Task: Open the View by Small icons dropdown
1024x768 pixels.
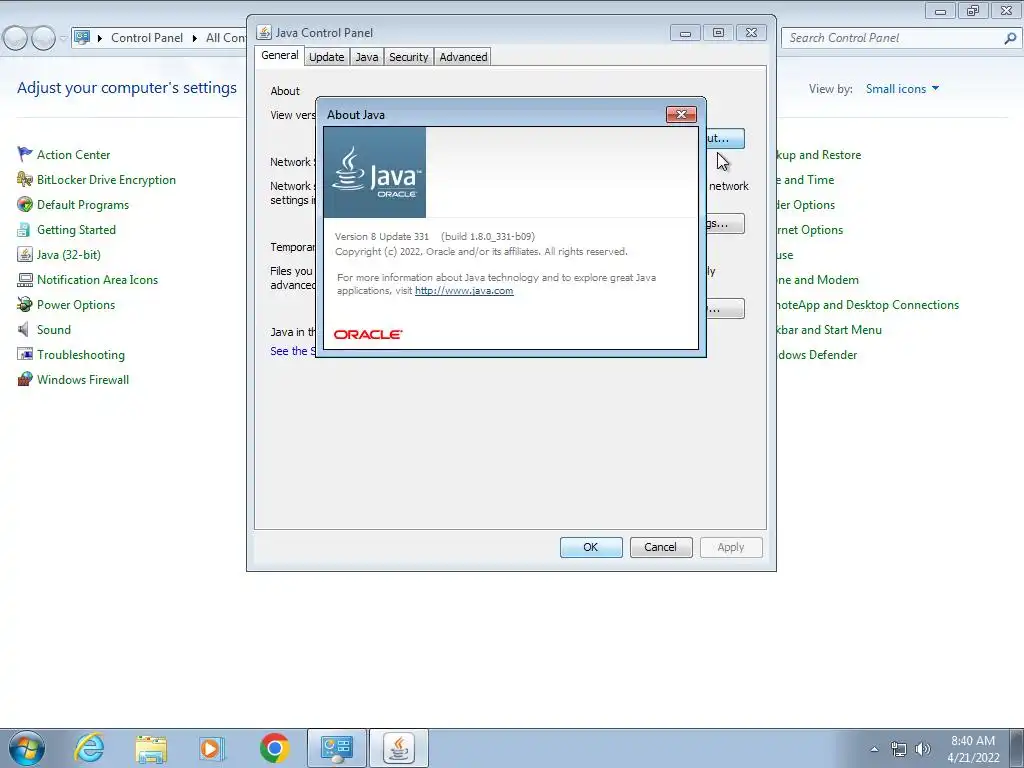Action: 902,89
